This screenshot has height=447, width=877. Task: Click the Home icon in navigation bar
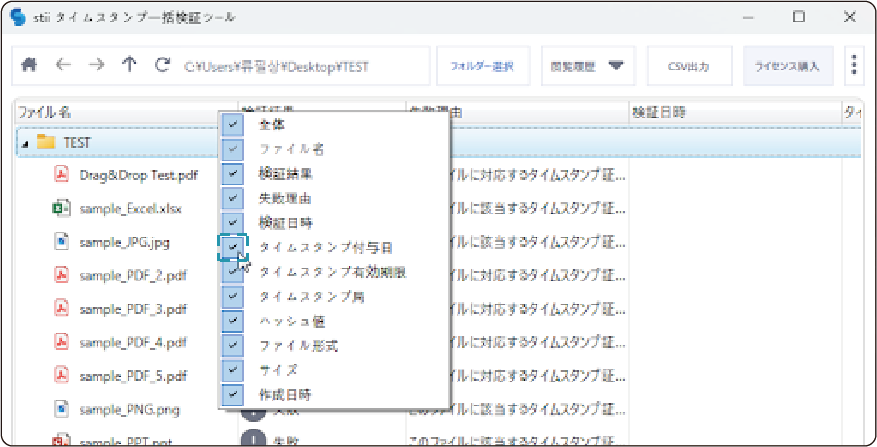30,66
